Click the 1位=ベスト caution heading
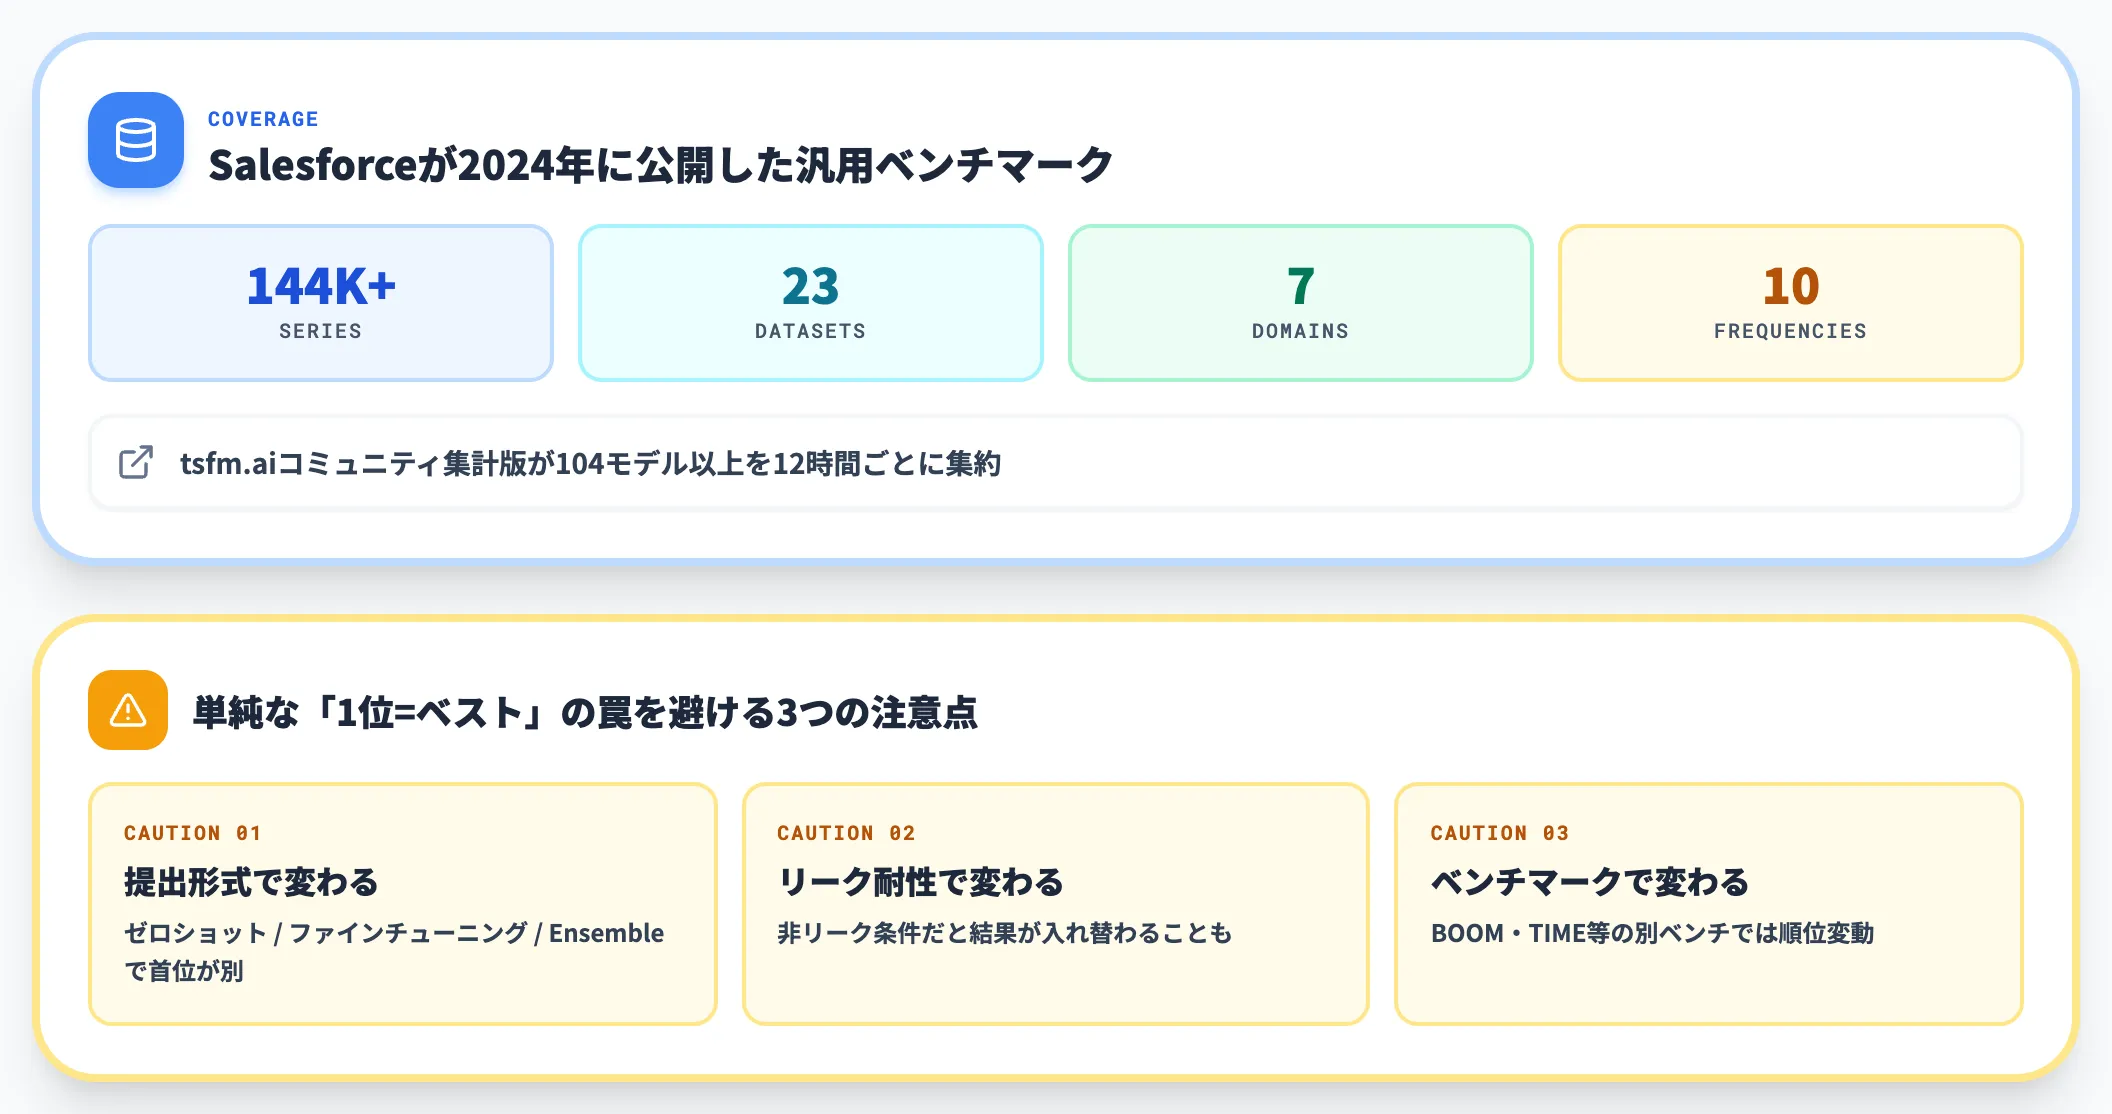Viewport: 2112px width, 1114px height. click(585, 712)
